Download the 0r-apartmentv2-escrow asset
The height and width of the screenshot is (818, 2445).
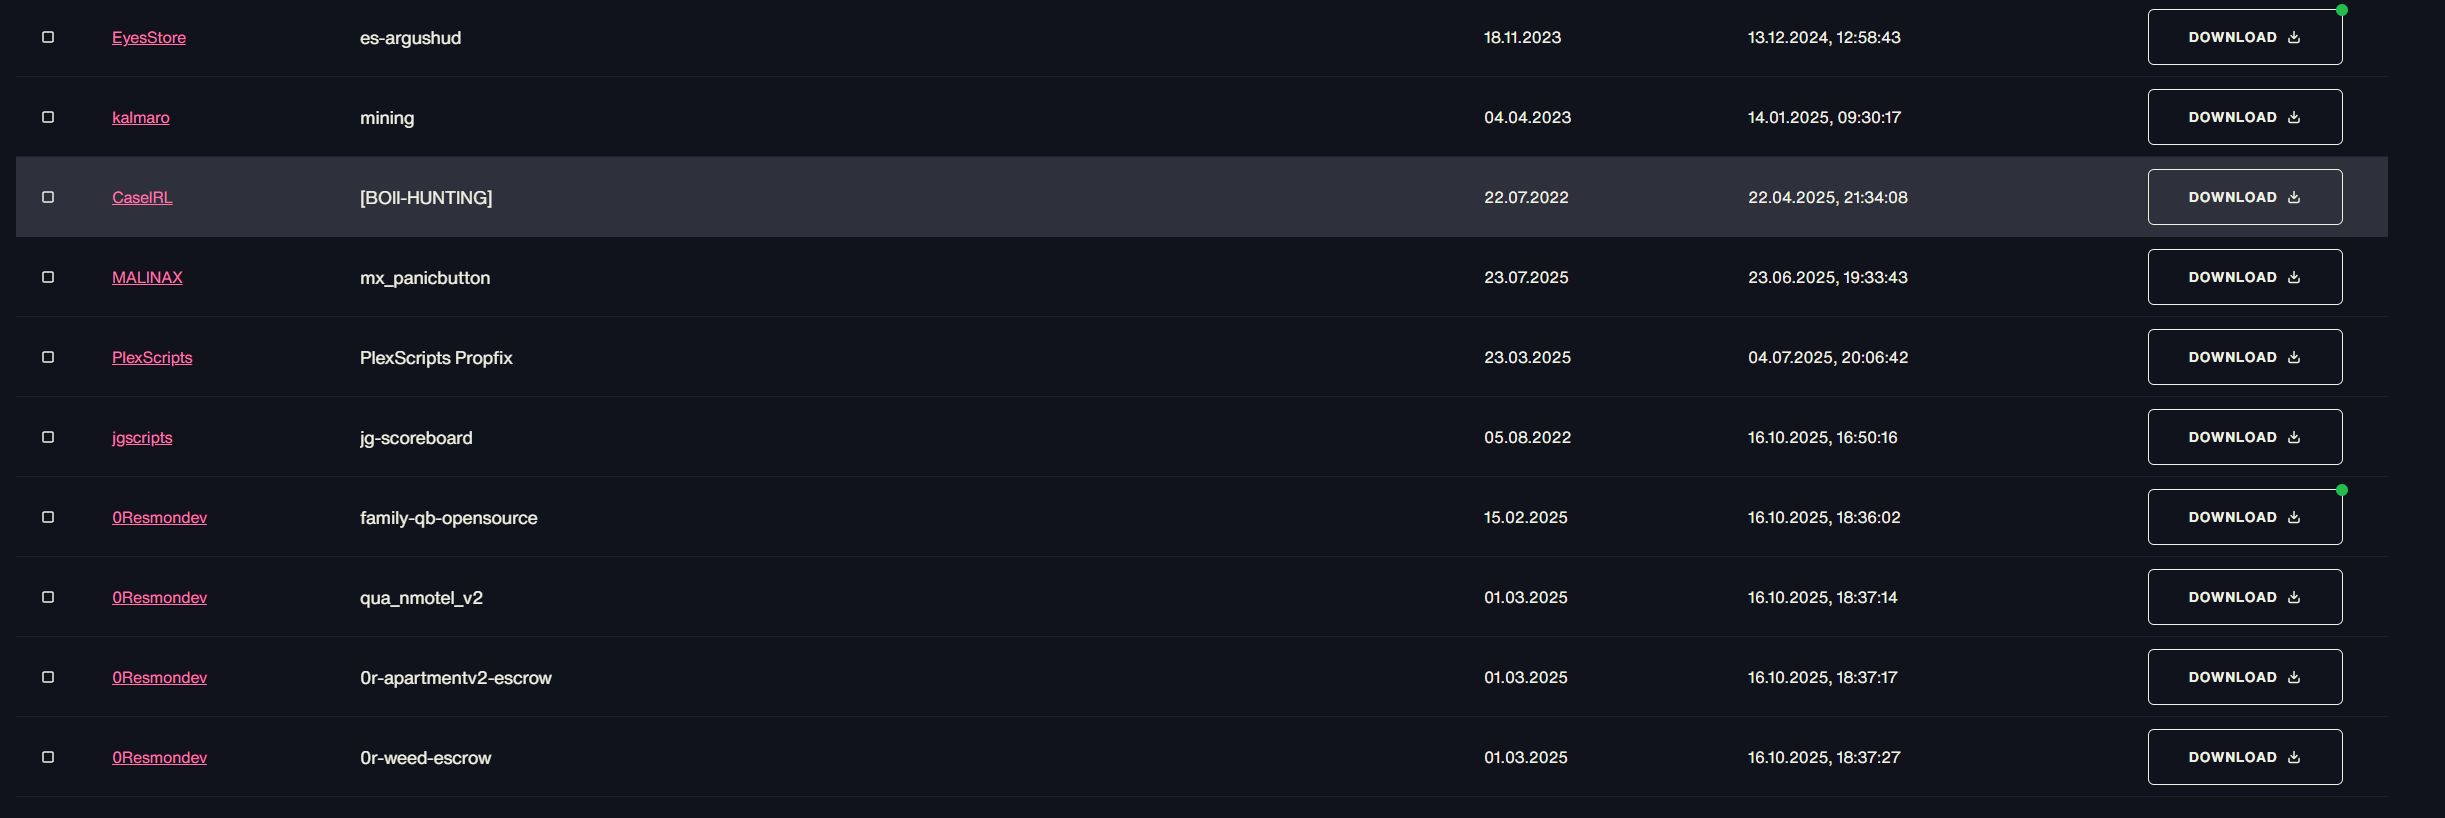[x=2245, y=677]
